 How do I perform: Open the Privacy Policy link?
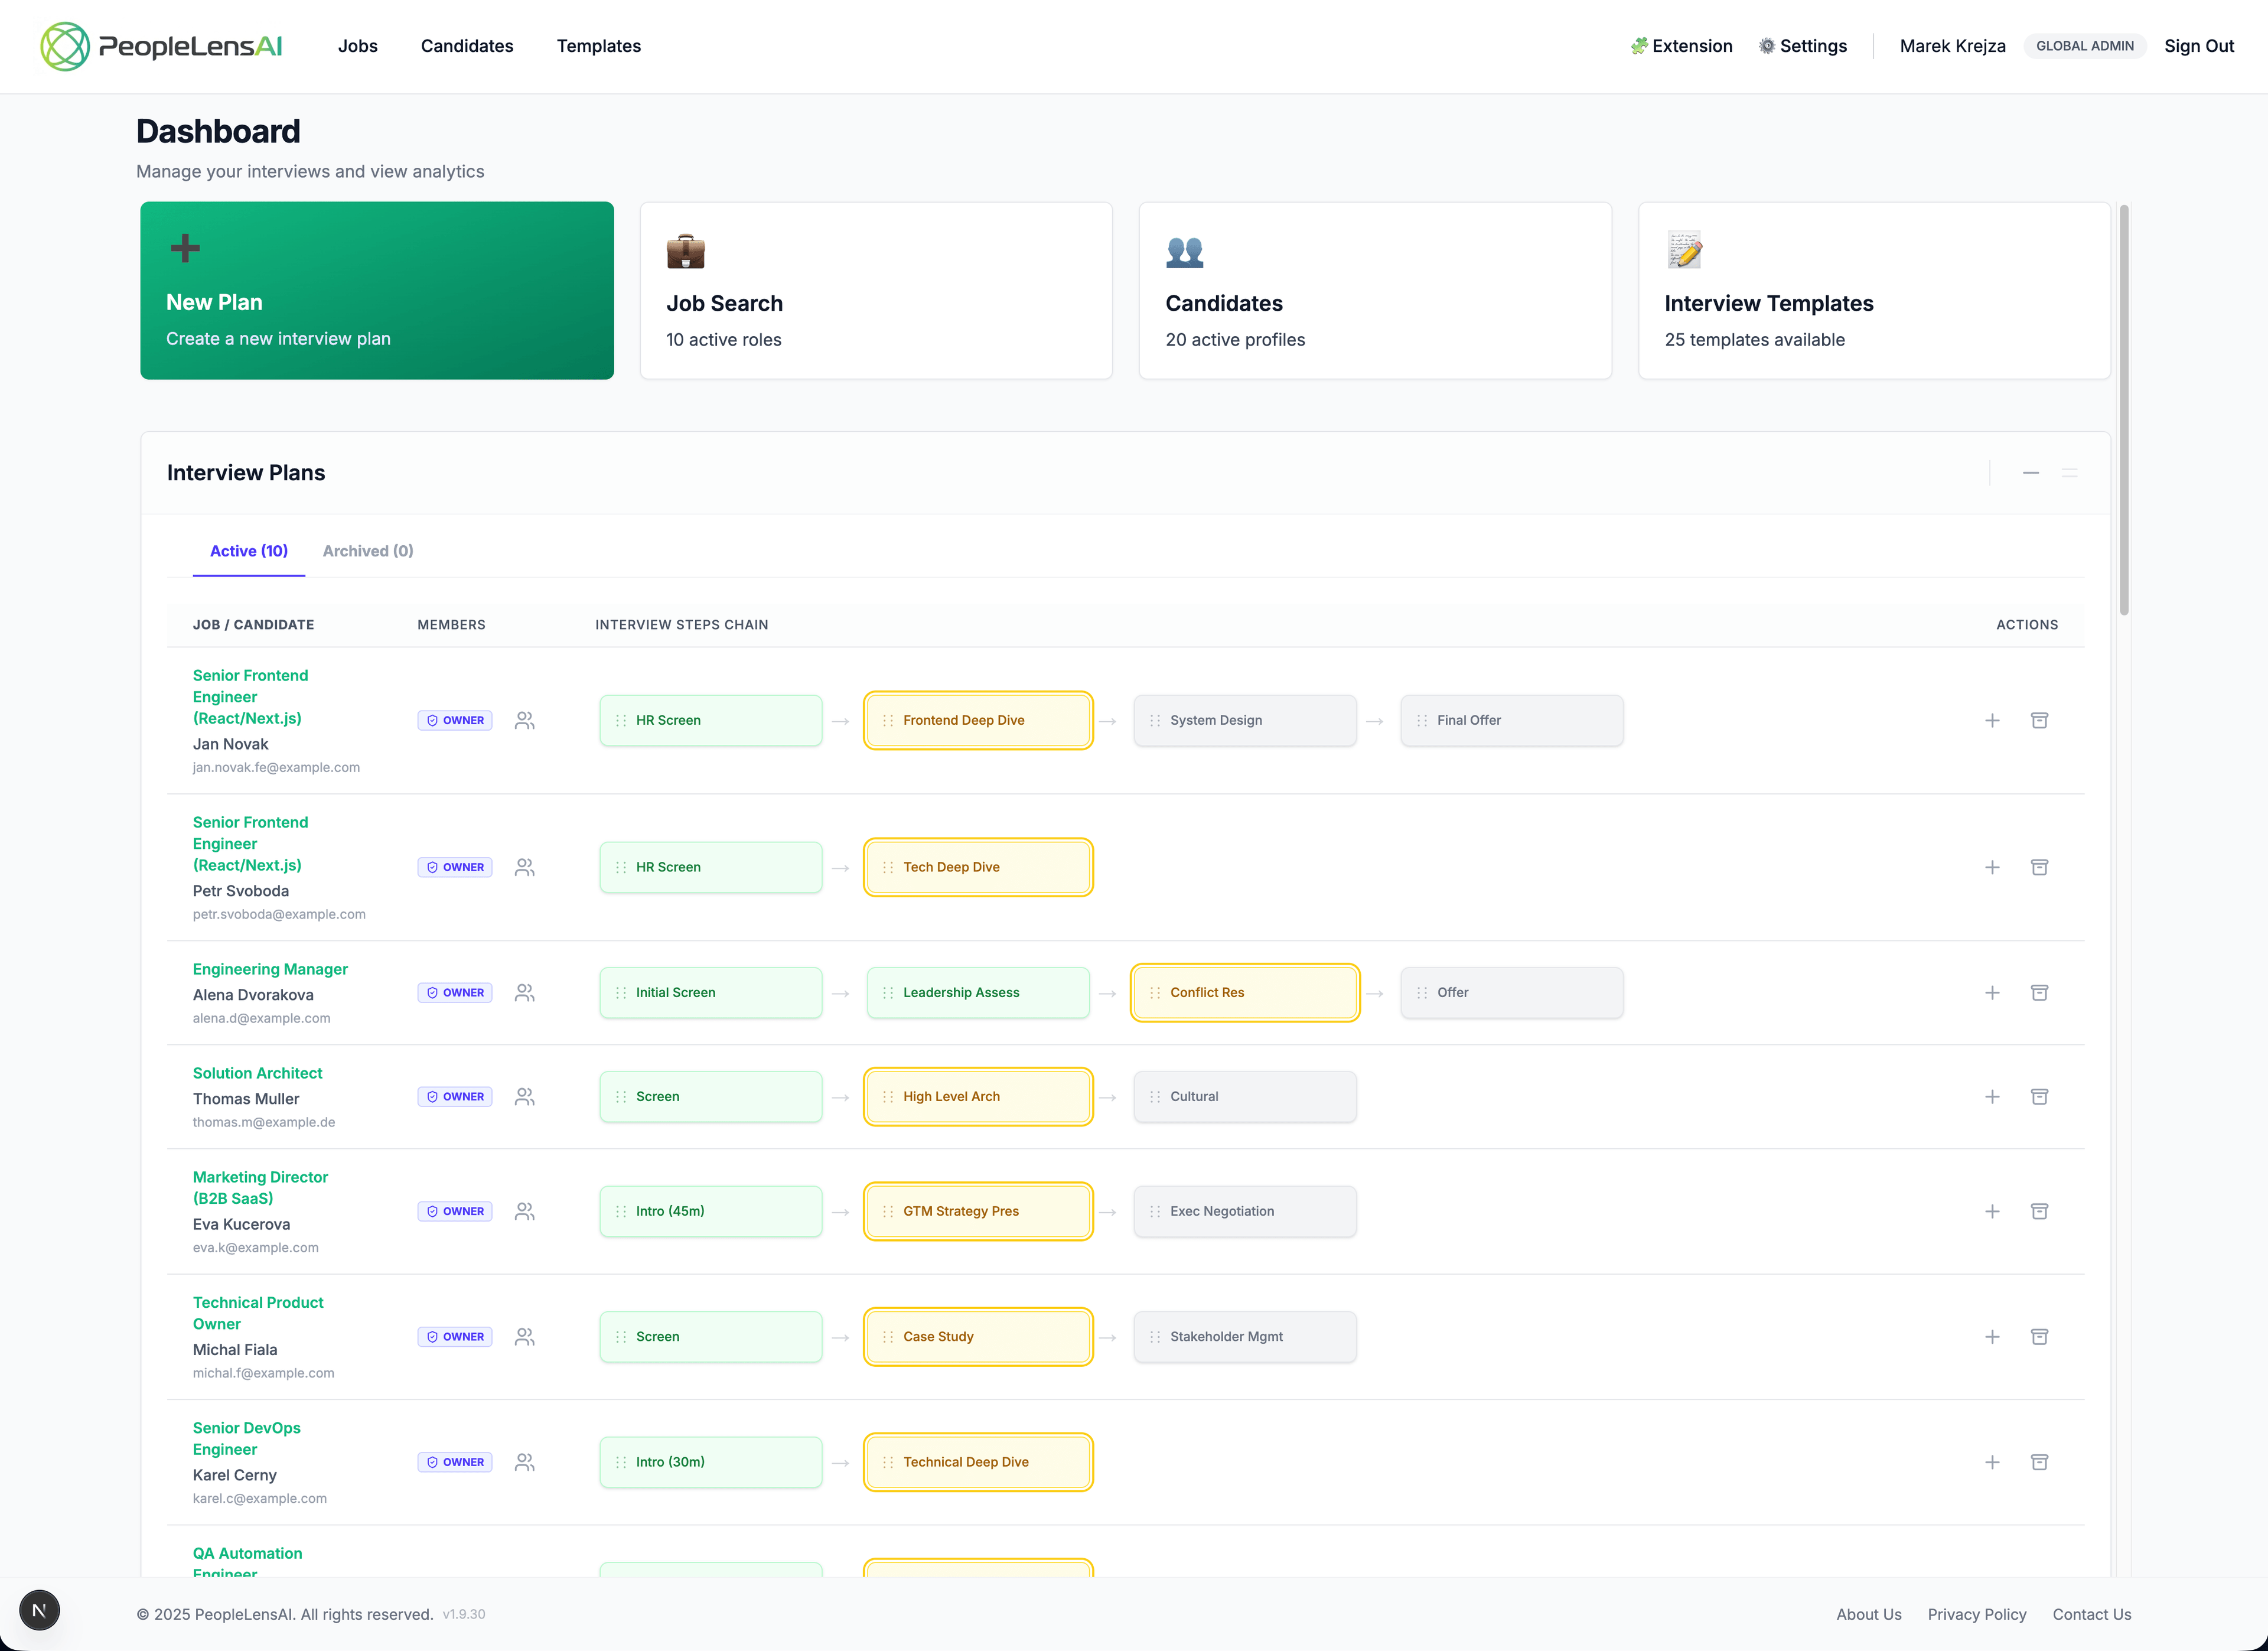coord(1977,1614)
